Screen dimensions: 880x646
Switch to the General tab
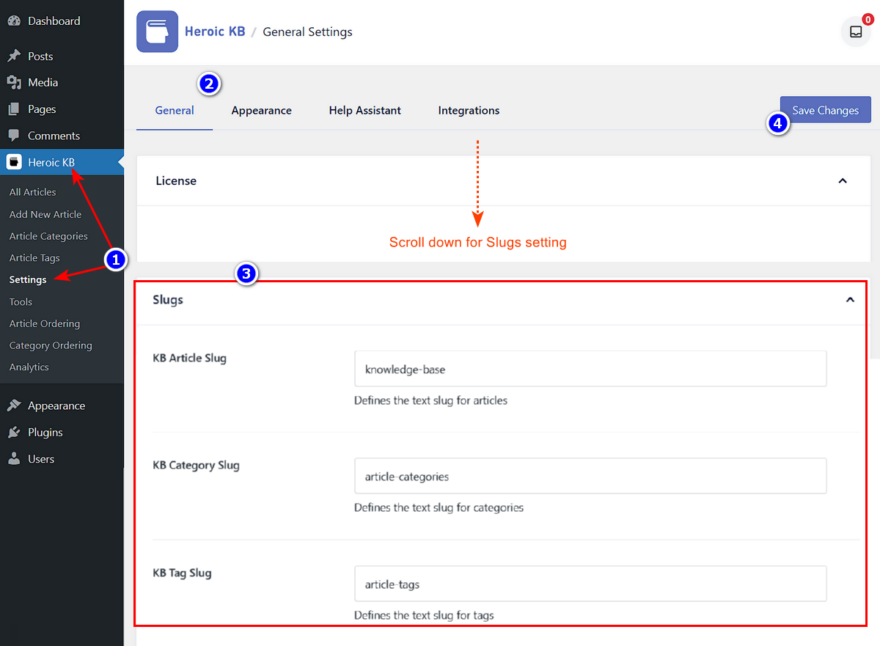click(x=175, y=111)
